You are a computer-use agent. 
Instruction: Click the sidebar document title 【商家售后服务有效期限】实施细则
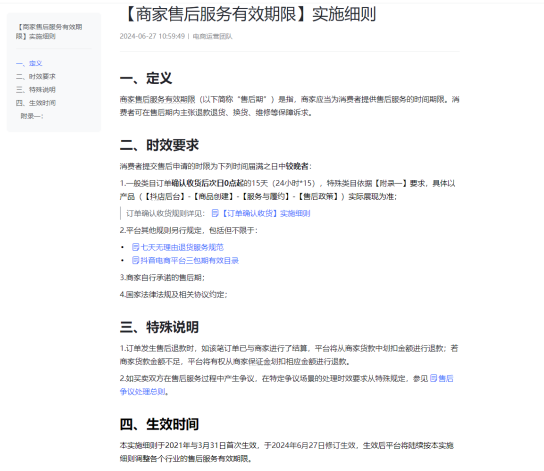coord(49,32)
